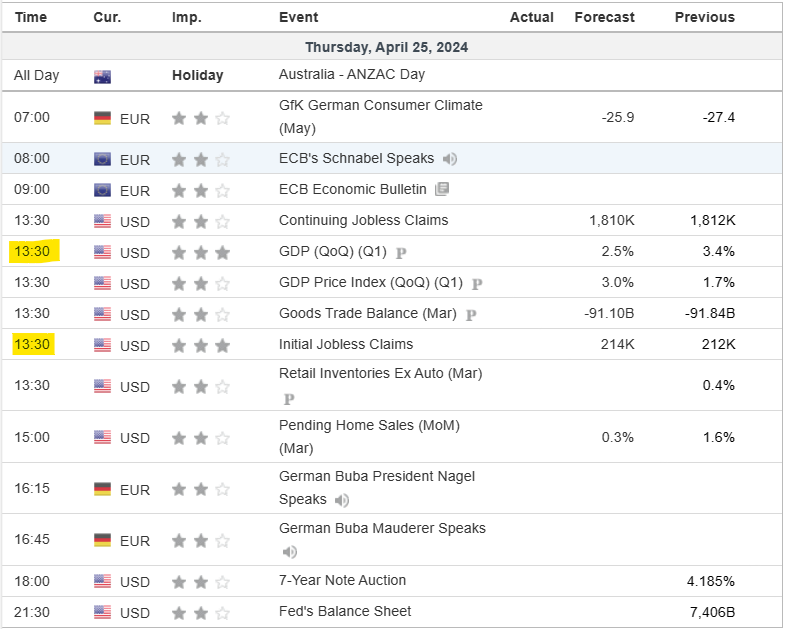Click the importance stars for GDP (QoQ)

(200, 253)
